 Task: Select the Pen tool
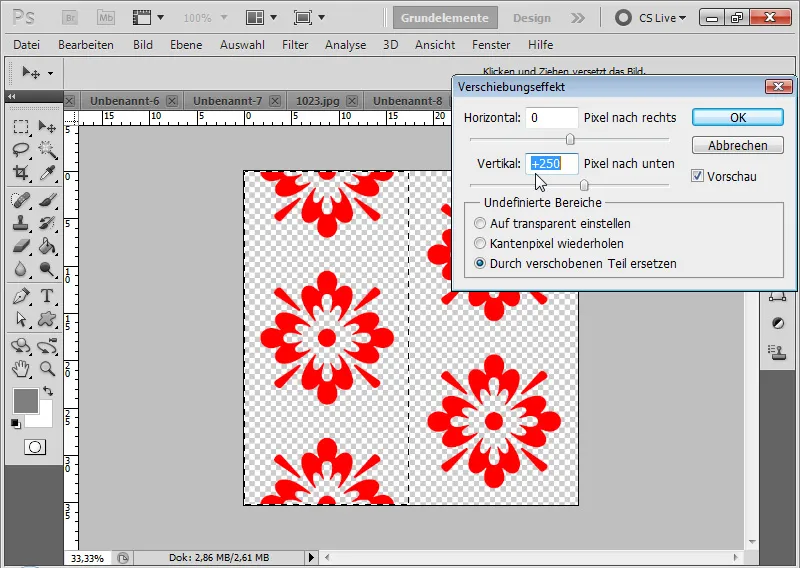pyautogui.click(x=21, y=296)
